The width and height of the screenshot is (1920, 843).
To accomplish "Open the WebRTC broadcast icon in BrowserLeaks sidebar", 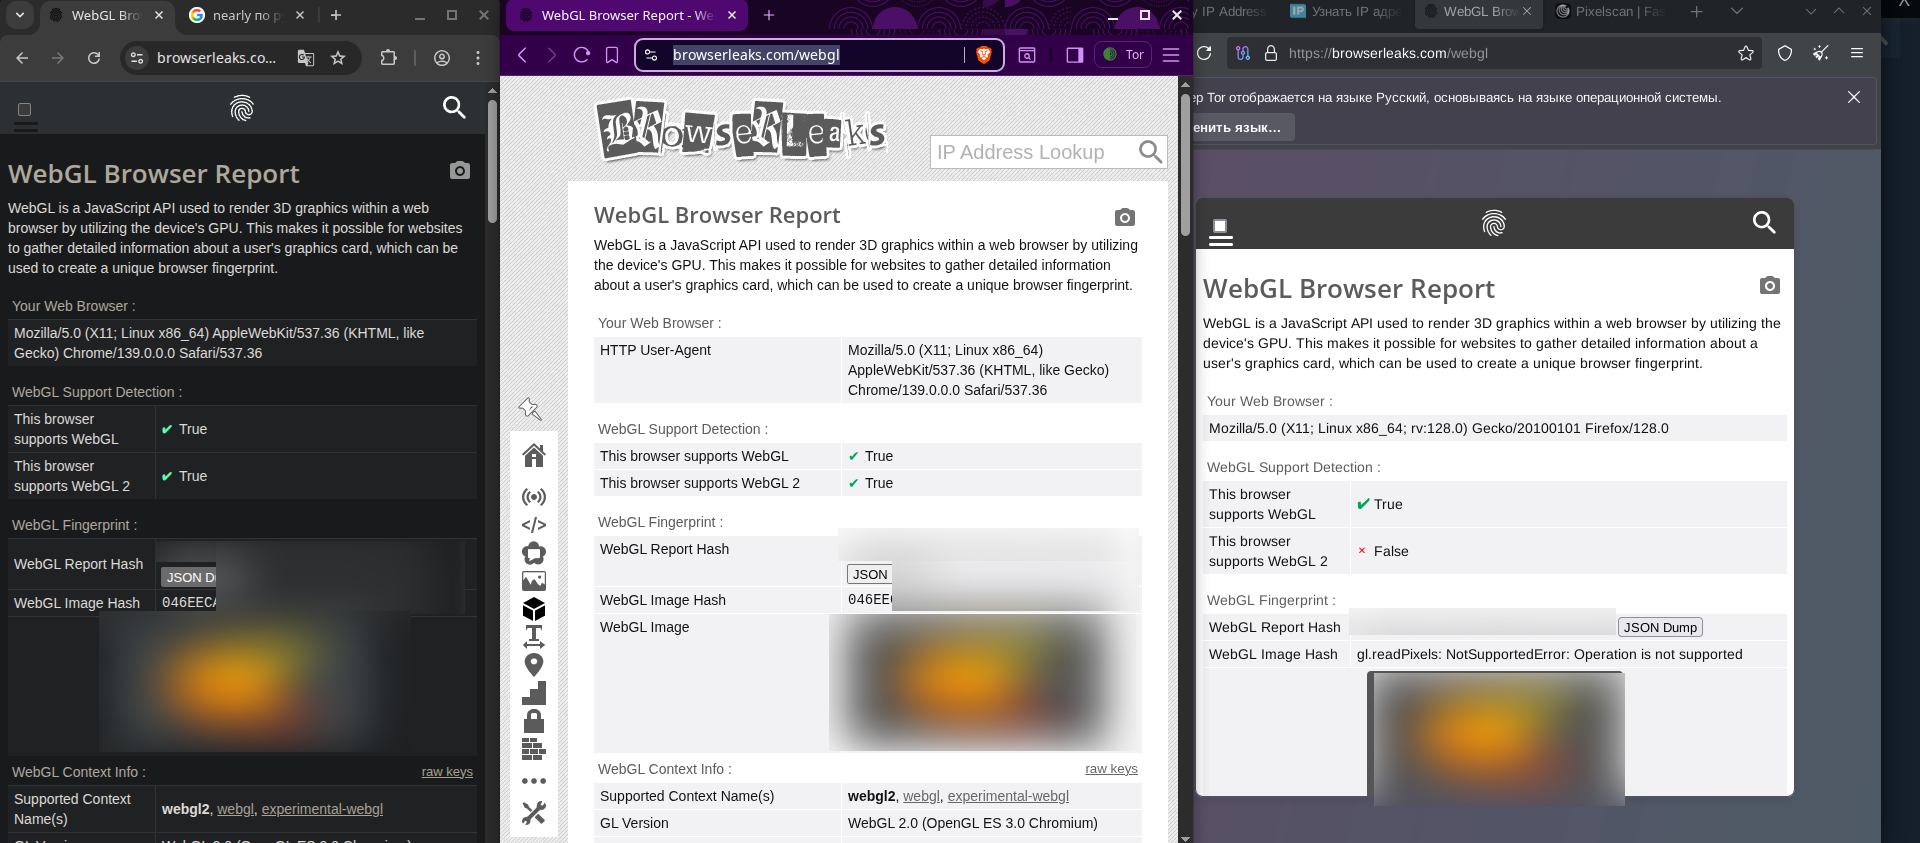I will tap(534, 497).
